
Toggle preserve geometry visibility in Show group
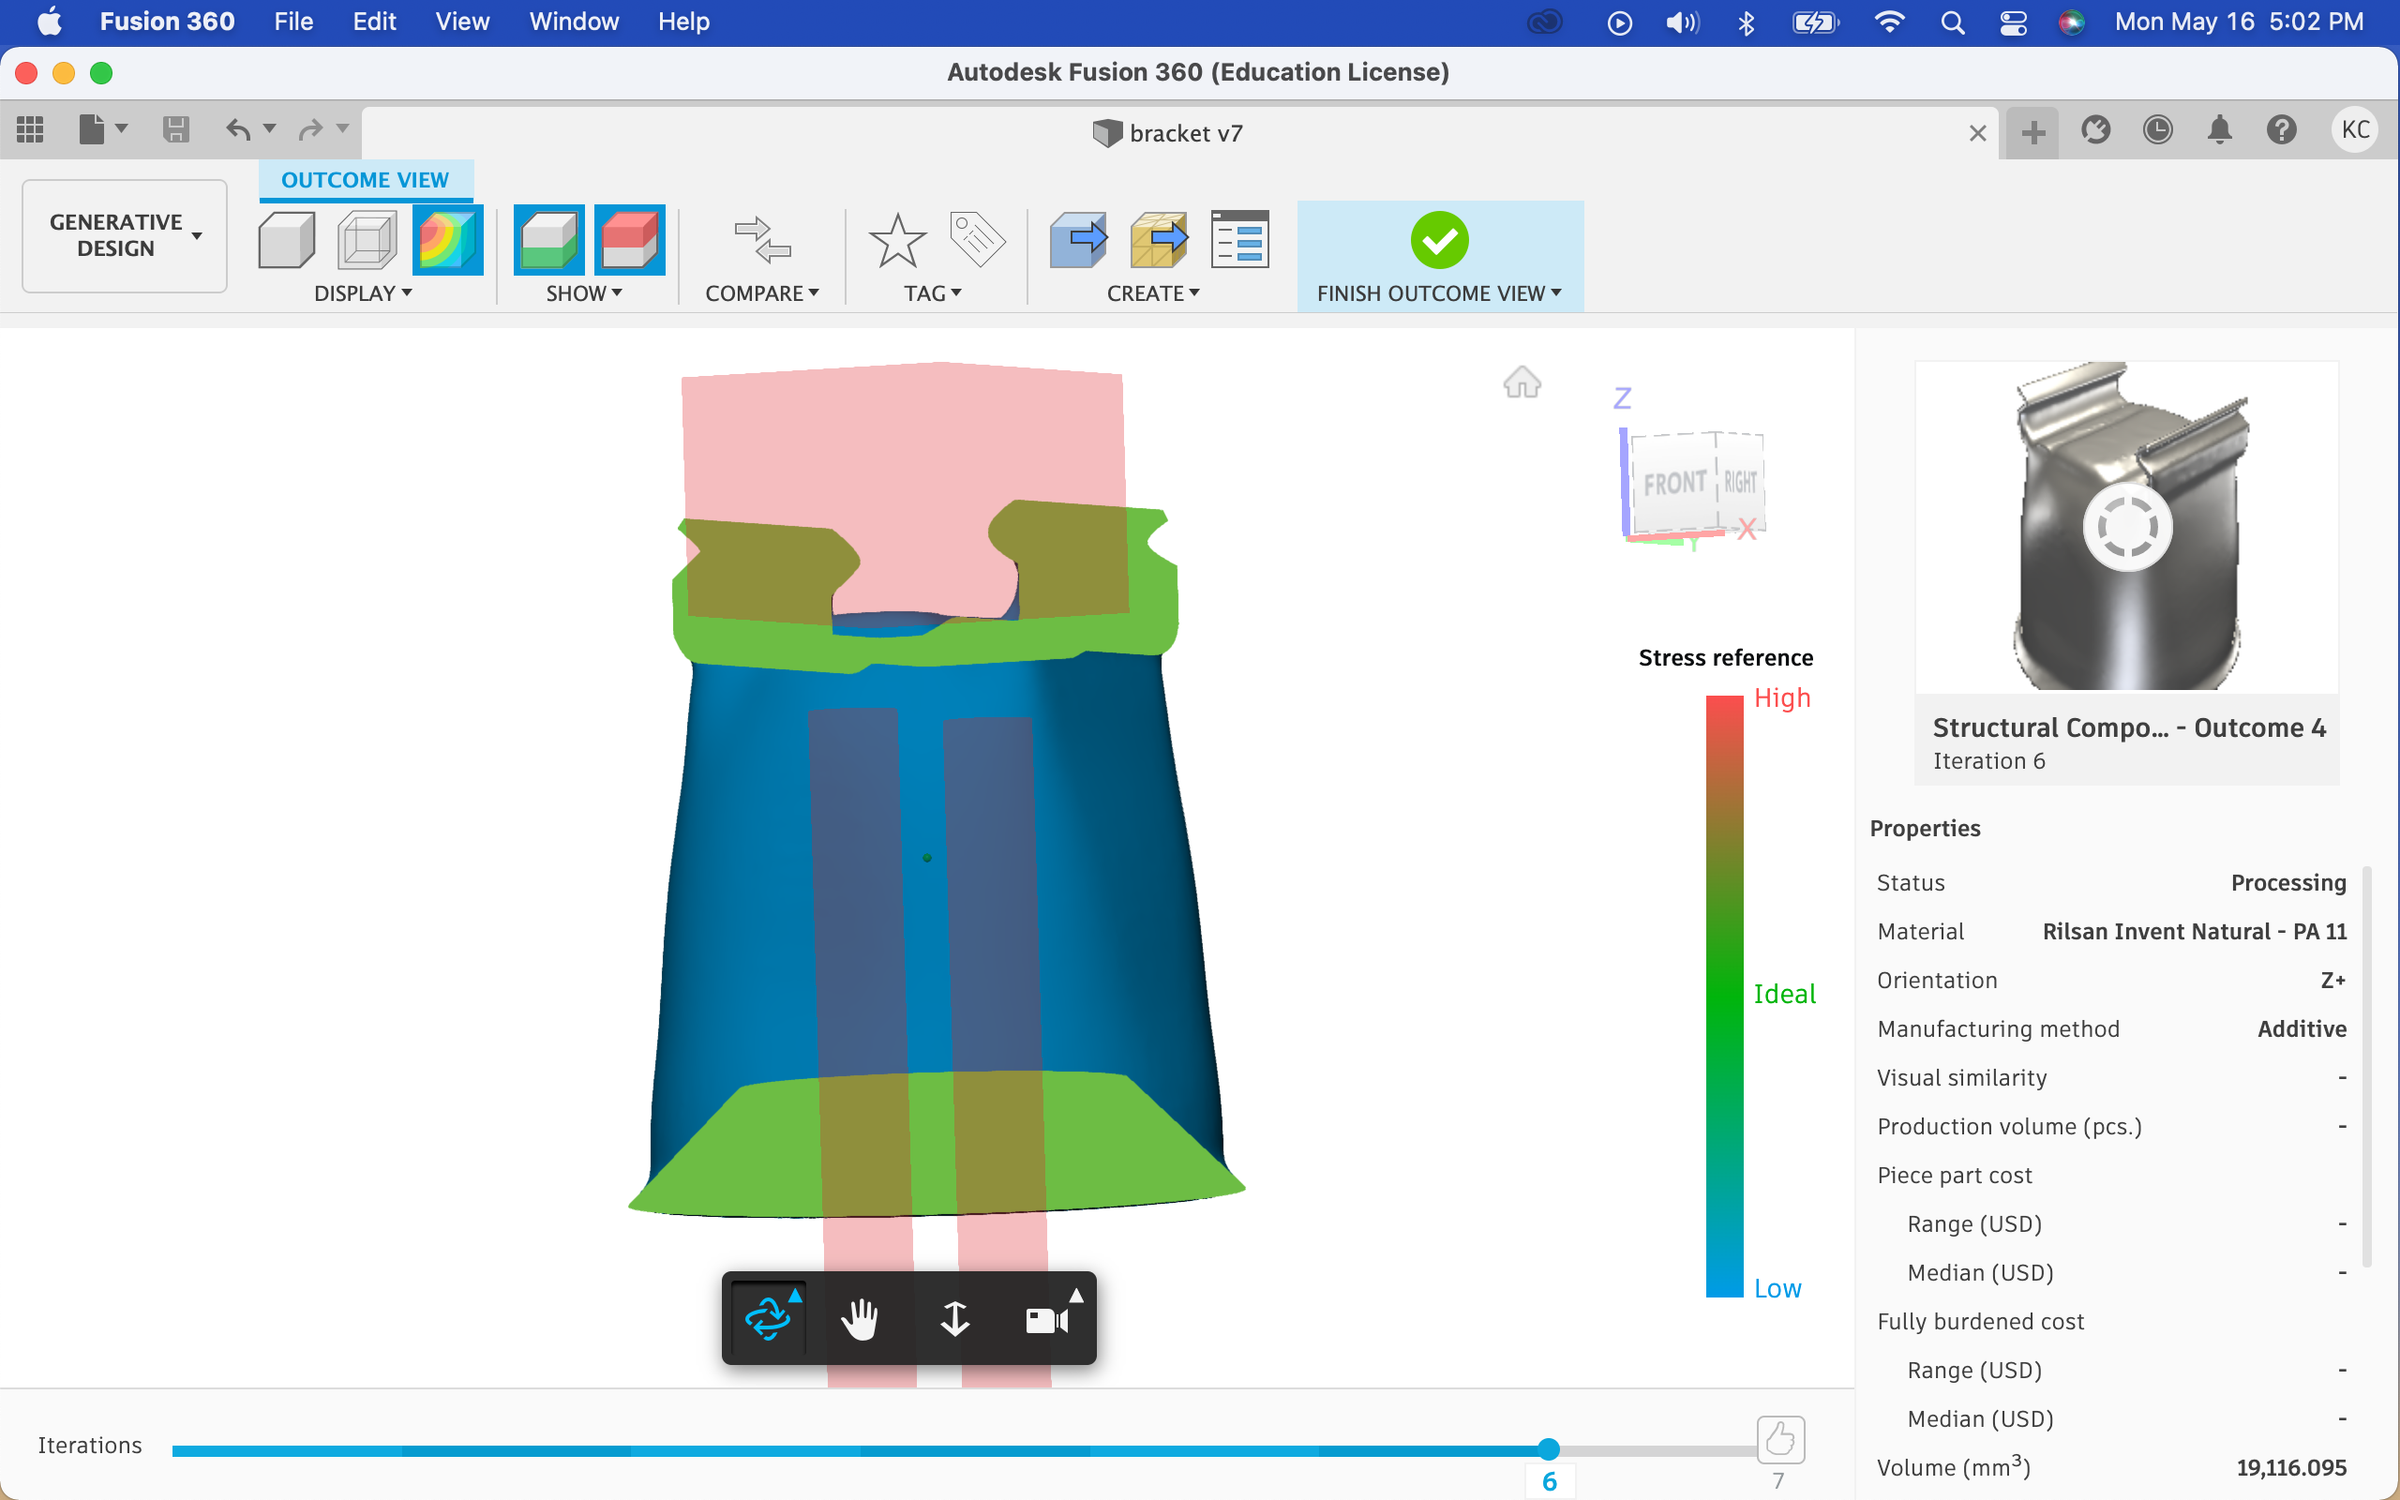coord(549,240)
